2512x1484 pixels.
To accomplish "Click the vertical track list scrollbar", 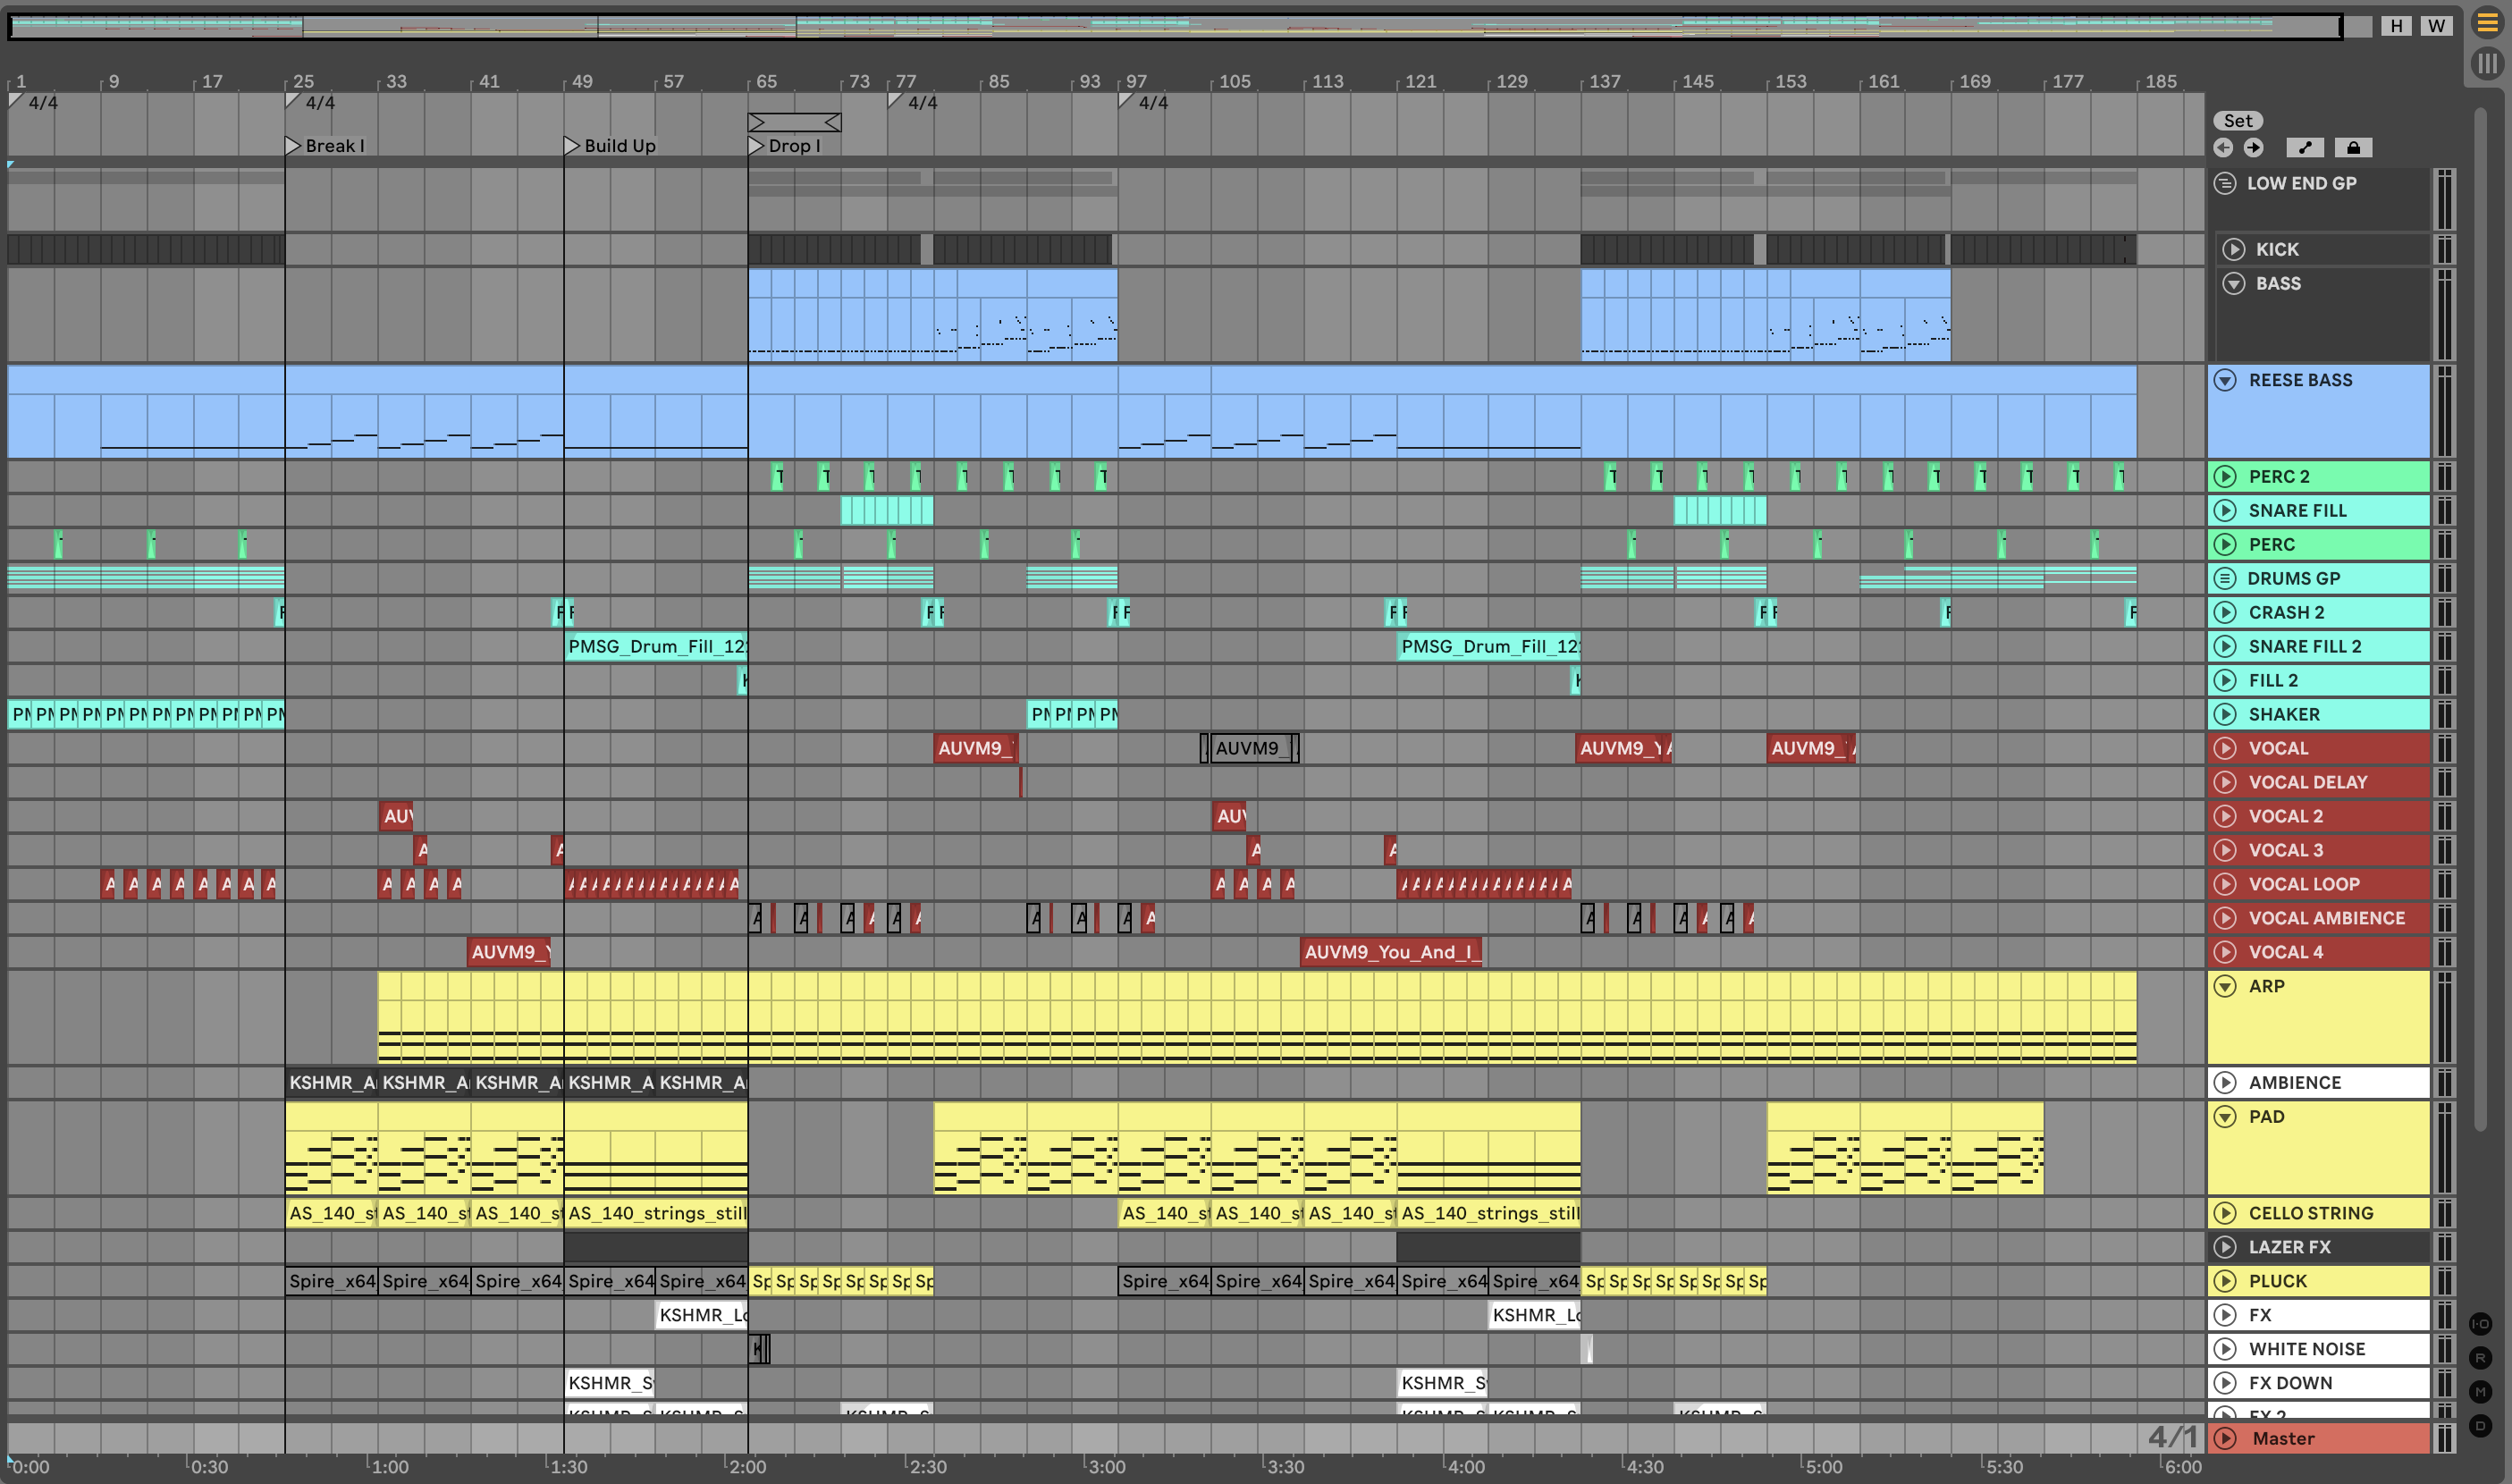I will click(x=2480, y=620).
